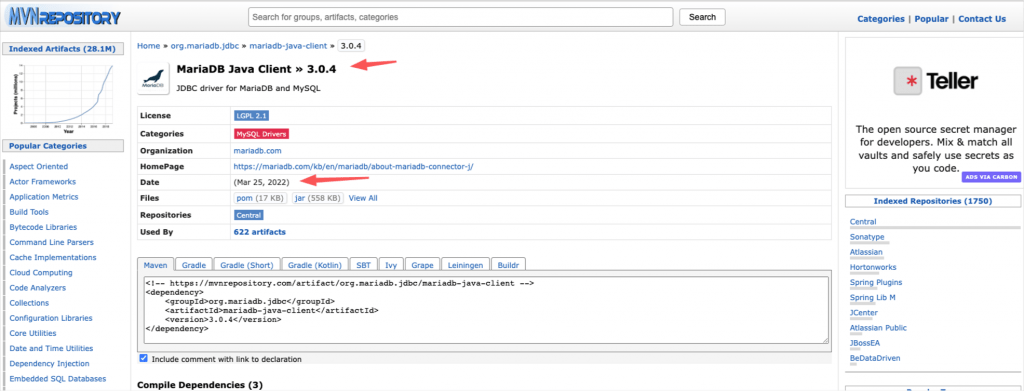1024x391 pixels.
Task: Open Cloud Computing category
Action: tap(41, 272)
